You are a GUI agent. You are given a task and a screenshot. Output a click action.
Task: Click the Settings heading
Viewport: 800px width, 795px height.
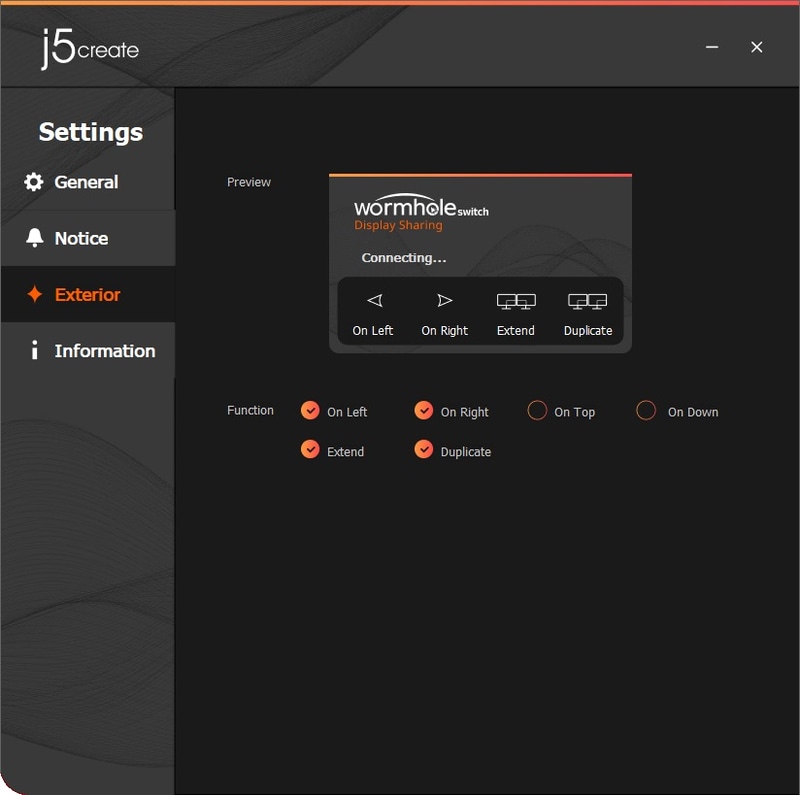(x=91, y=132)
